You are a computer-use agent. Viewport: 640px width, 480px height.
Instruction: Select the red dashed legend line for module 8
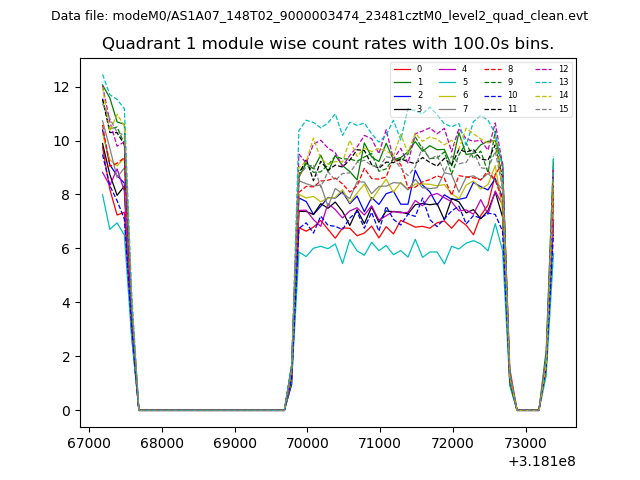494,69
